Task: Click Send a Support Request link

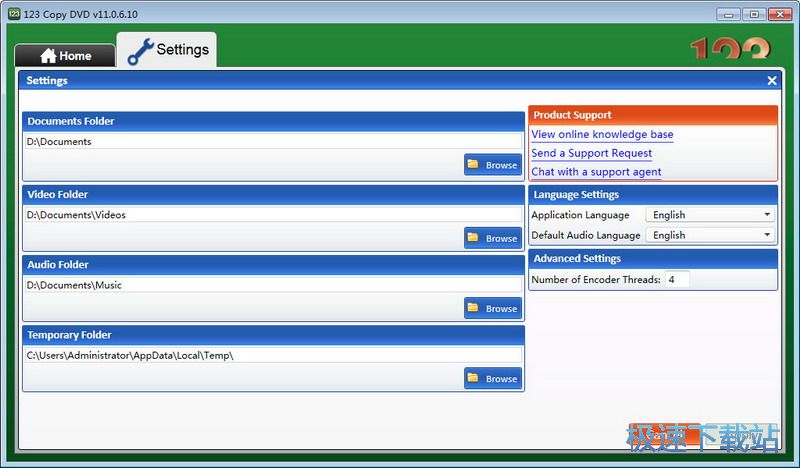Action: tap(591, 153)
